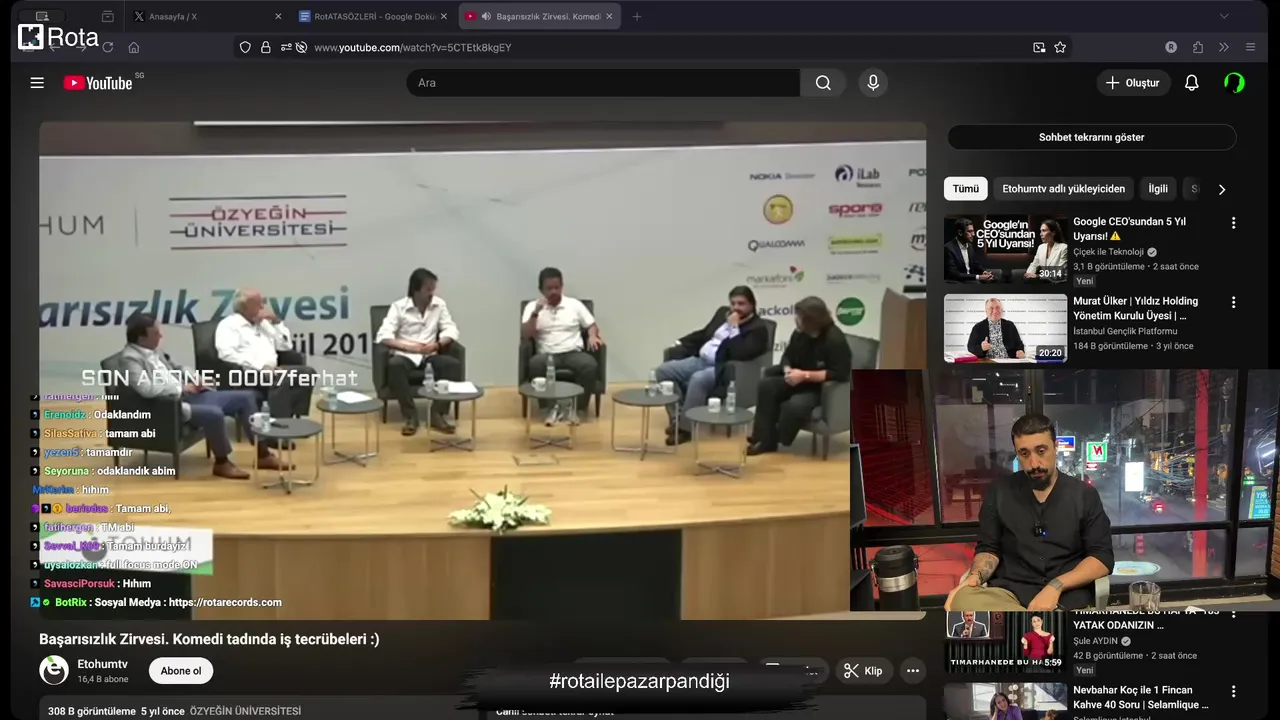Open options for Nevbahar Koç video
This screenshot has height=720, width=1280.
1233,691
